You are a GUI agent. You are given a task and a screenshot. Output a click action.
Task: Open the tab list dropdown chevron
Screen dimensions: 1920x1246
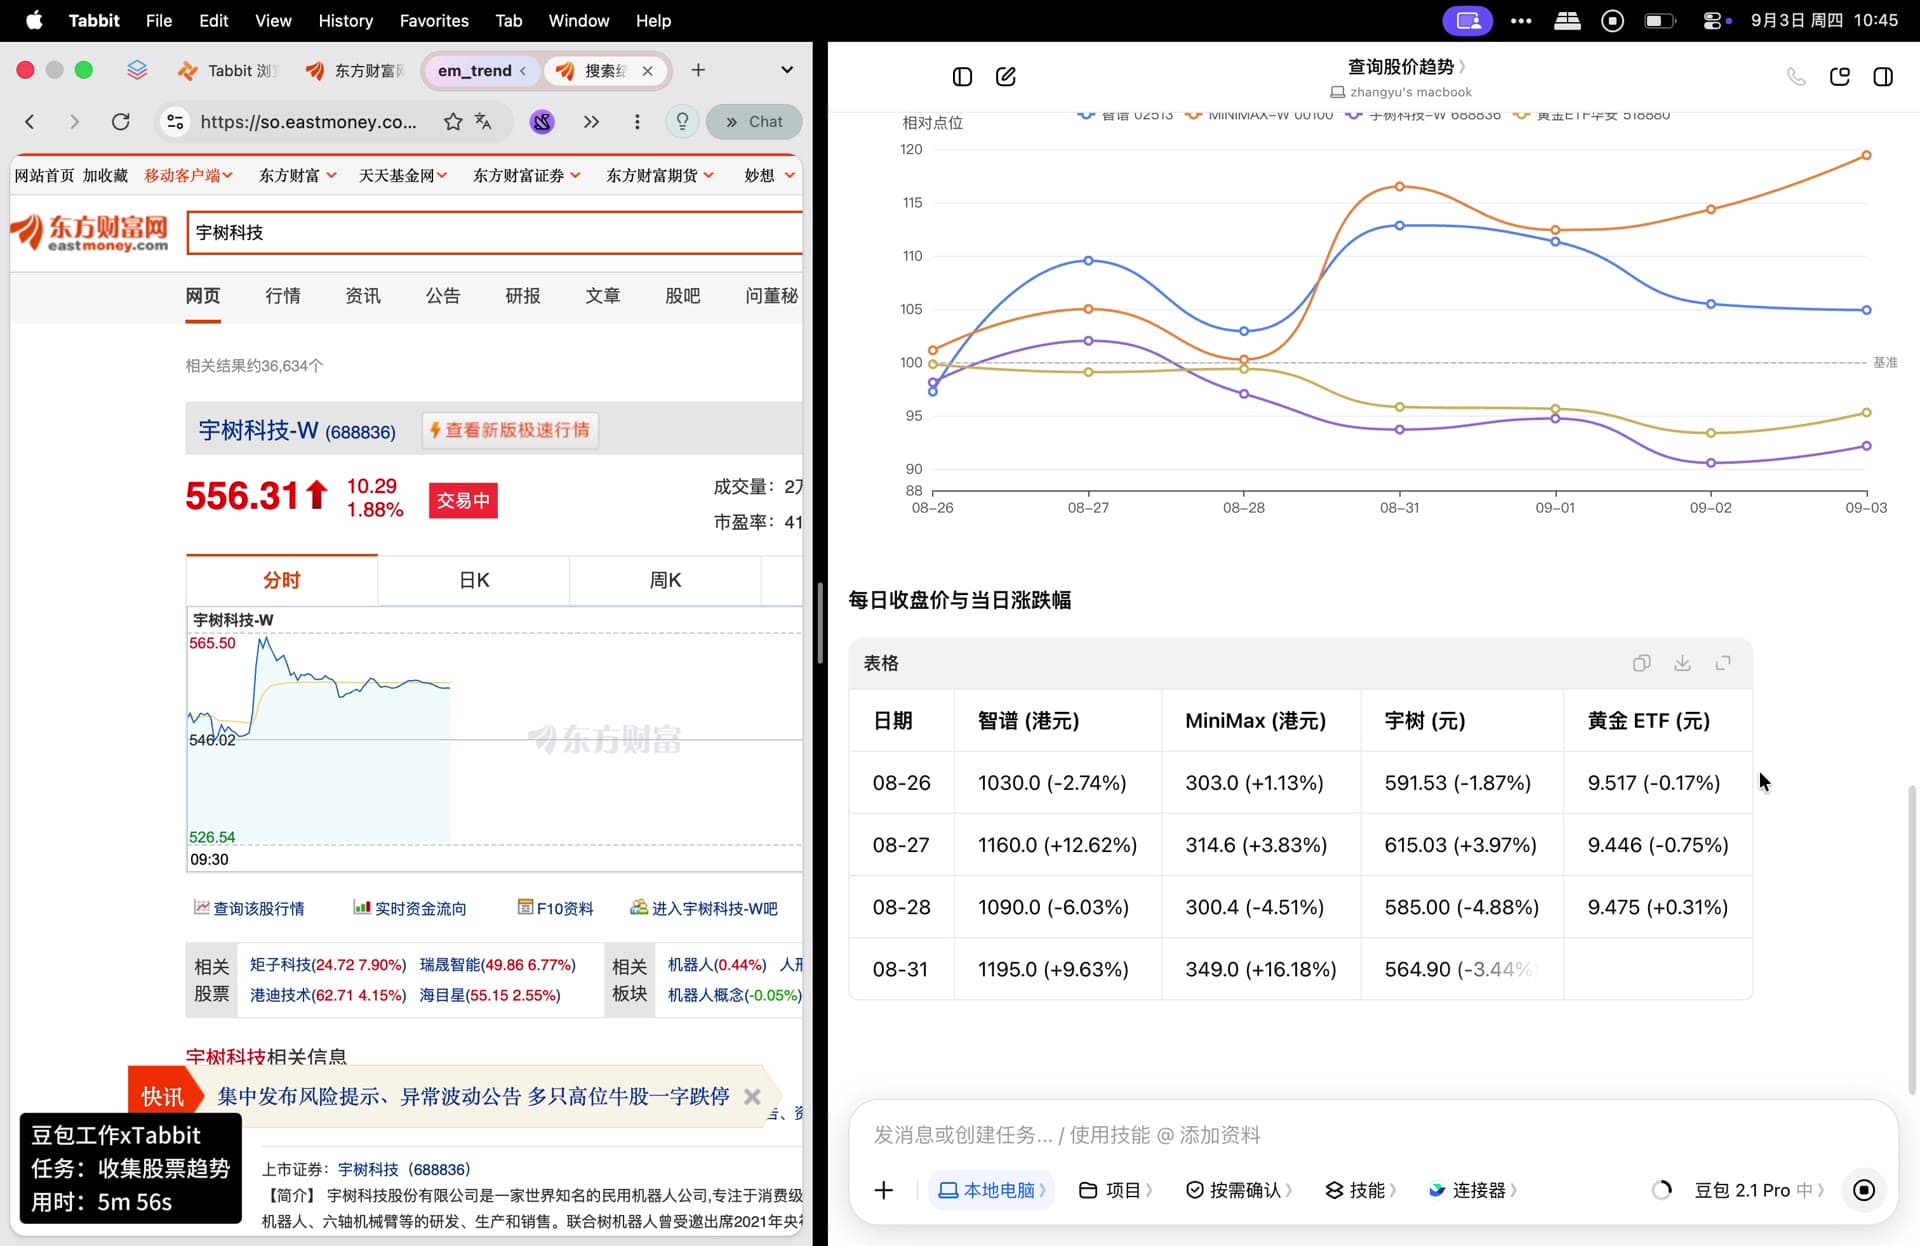click(787, 70)
